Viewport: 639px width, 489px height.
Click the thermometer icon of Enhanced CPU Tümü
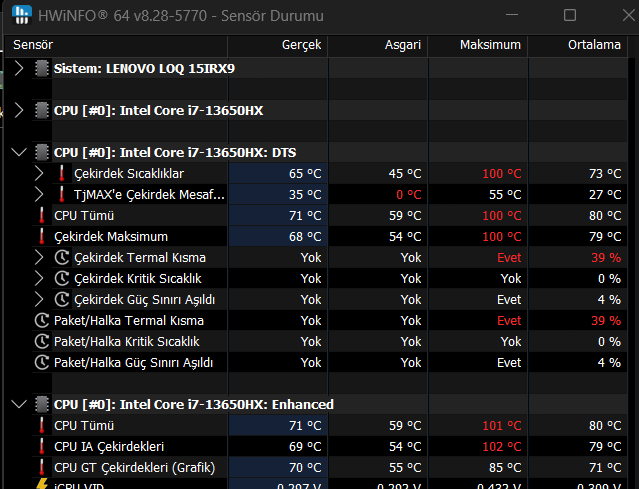pos(42,425)
